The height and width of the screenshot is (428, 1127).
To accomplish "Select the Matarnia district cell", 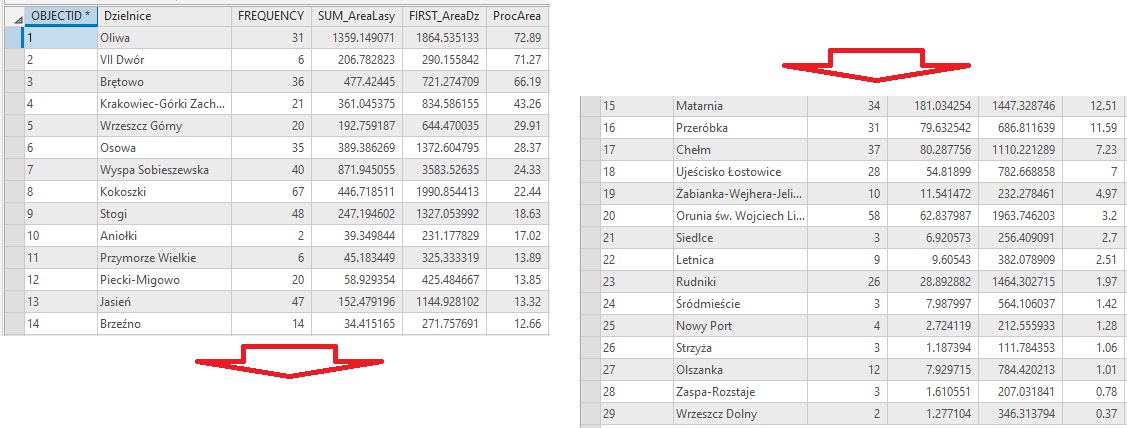I will click(740, 106).
